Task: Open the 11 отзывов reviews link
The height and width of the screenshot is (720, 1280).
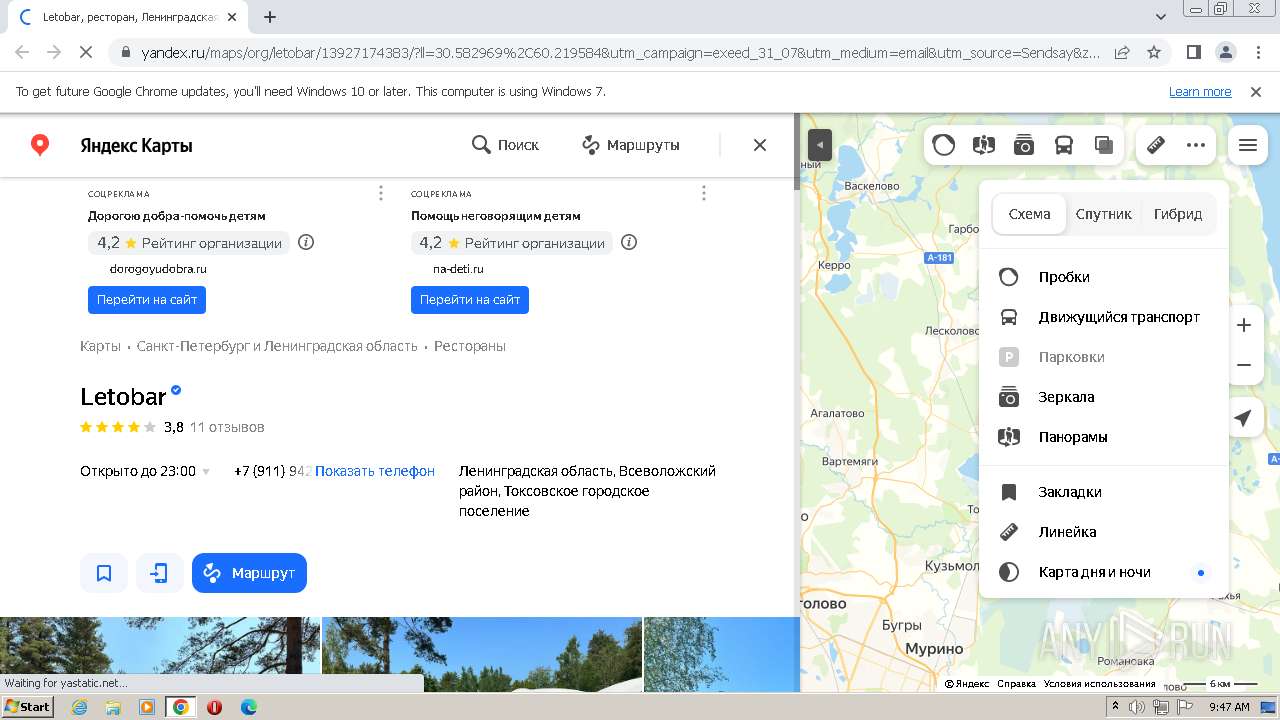Action: 227,427
